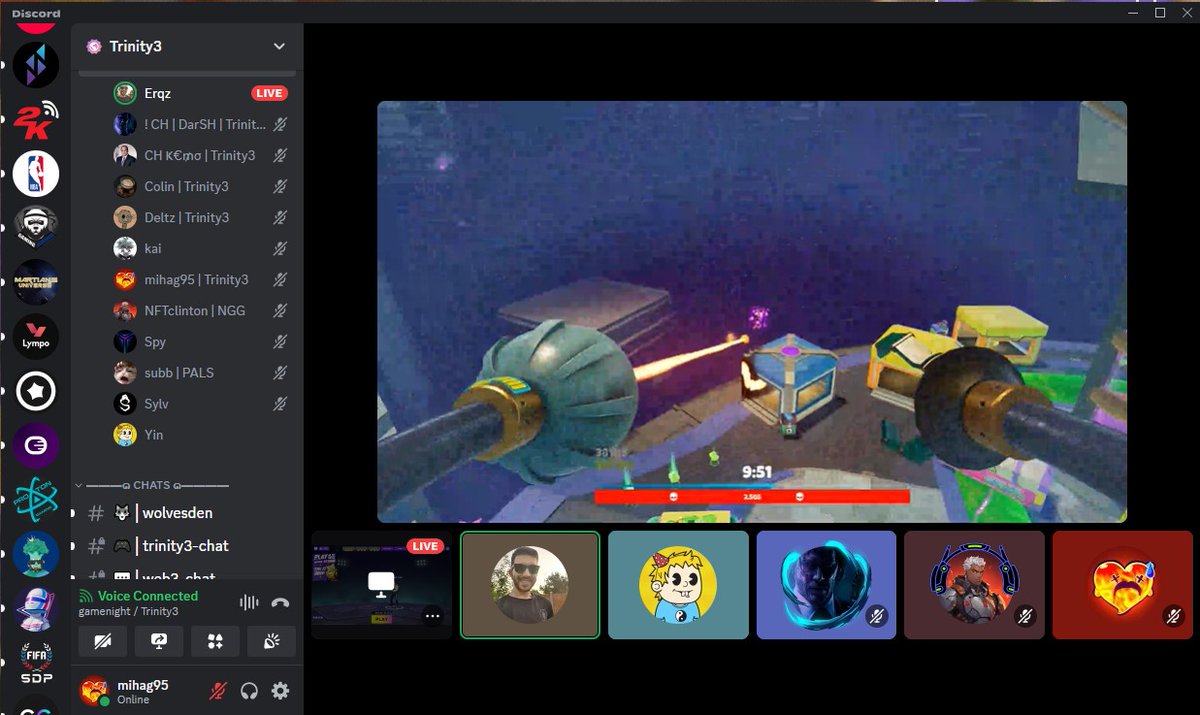Select CH K€mo | Trinity3 participant
Screen dimensions: 1200x715
point(201,155)
